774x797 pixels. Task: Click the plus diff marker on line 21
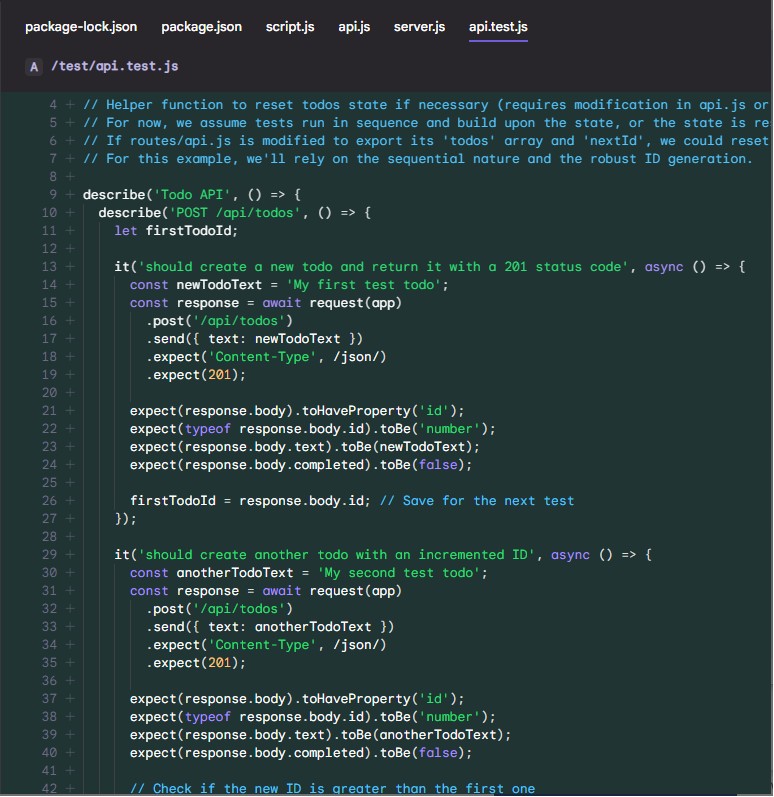click(x=70, y=411)
